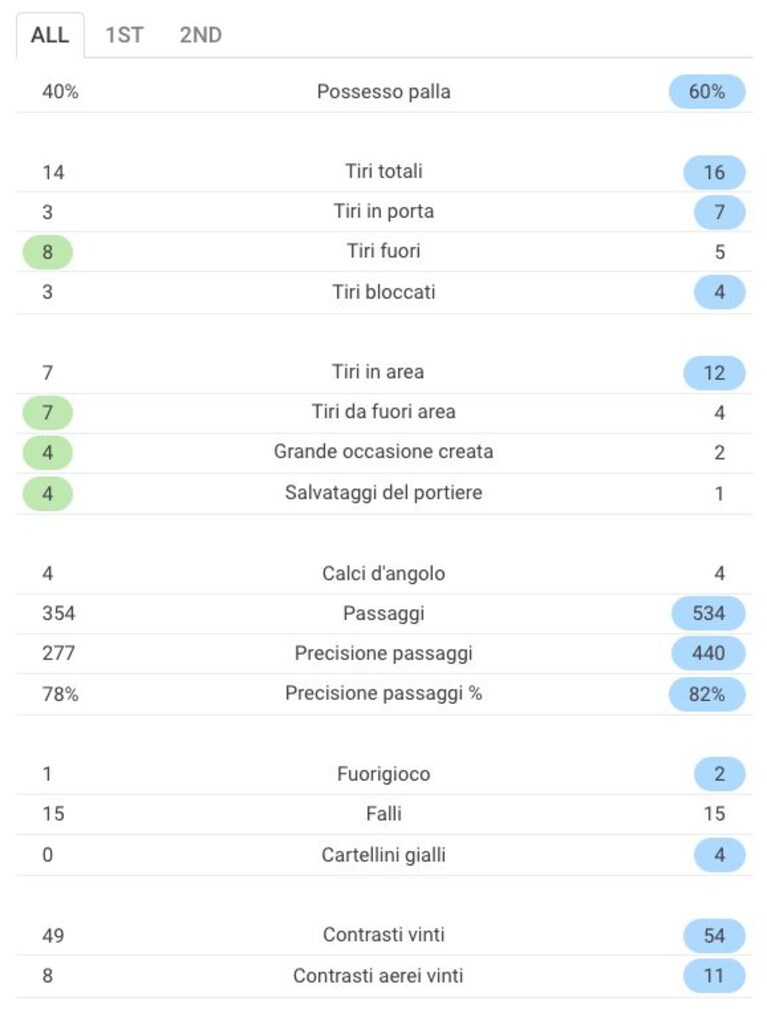This screenshot has height=1009, width=767.
Task: Click the Tiri in area 12 badge
Action: pos(714,373)
